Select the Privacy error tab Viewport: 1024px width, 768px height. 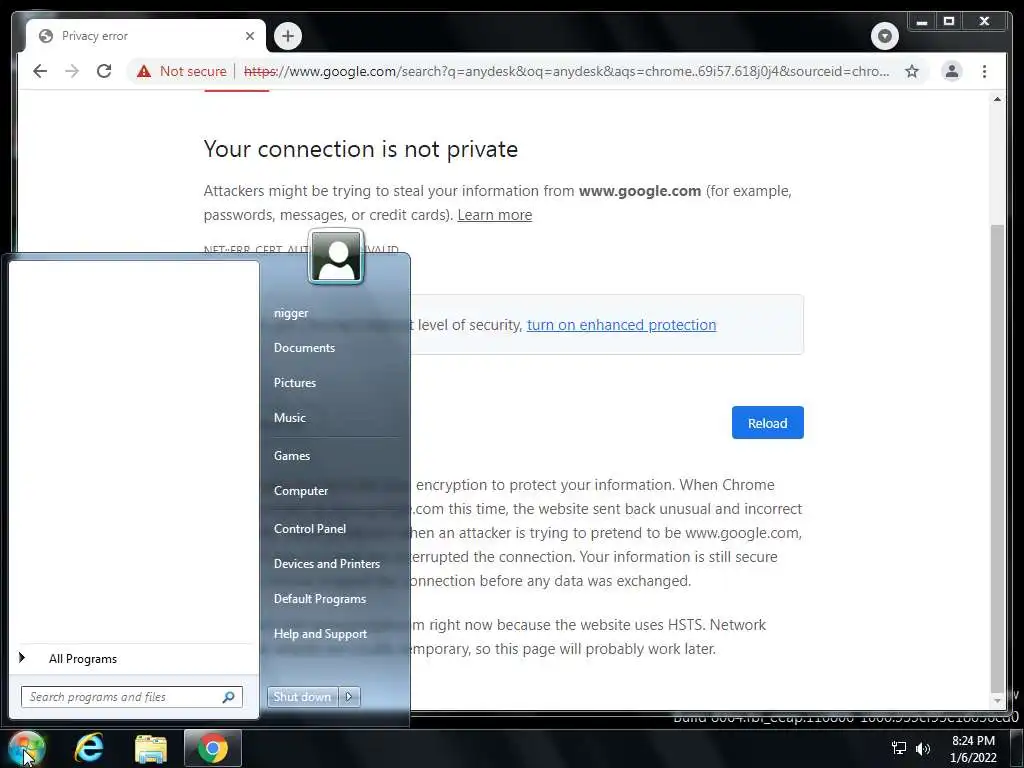[x=145, y=36]
